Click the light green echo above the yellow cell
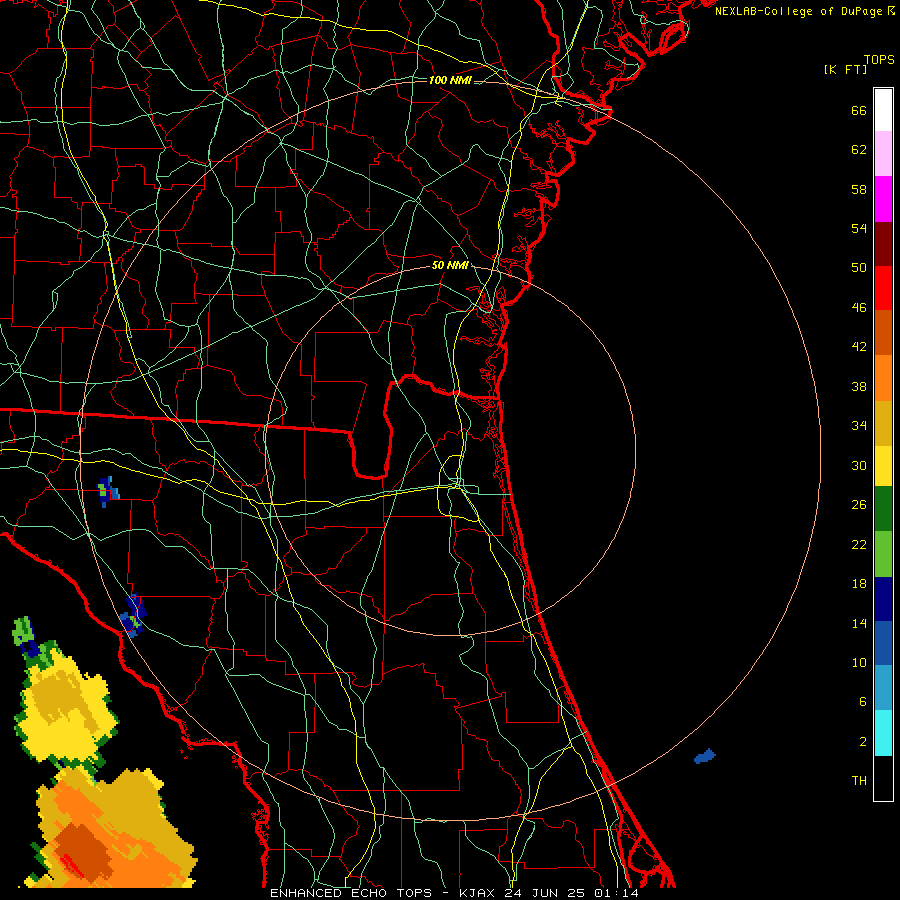Screen dimensions: 900x900 coord(24,630)
